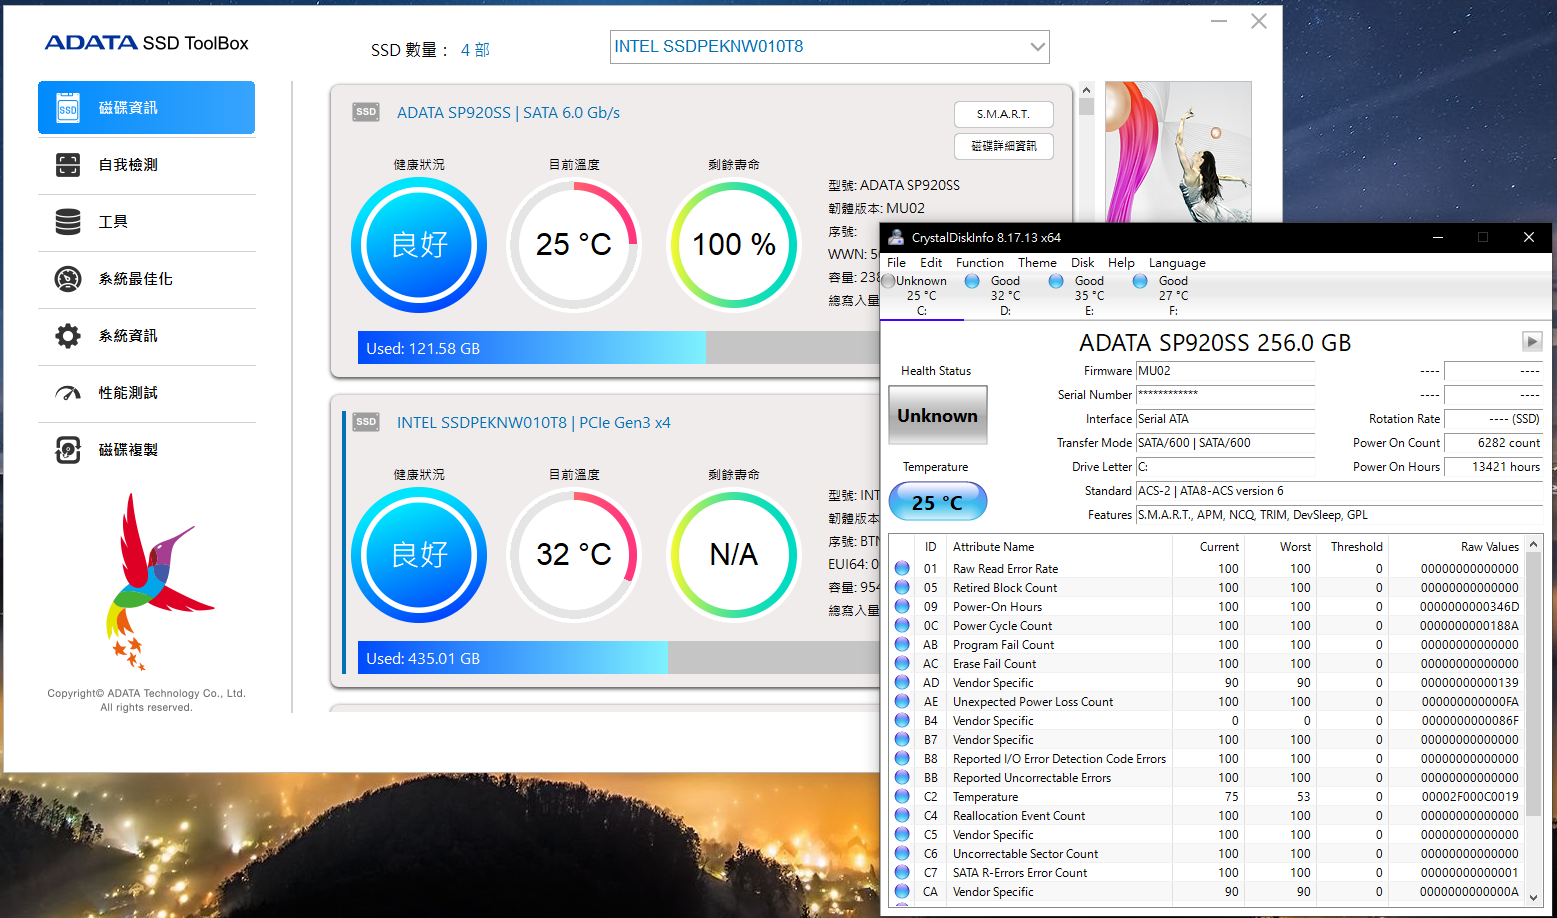Select the C: Unknown status orb
1557x918 pixels.
(888, 282)
